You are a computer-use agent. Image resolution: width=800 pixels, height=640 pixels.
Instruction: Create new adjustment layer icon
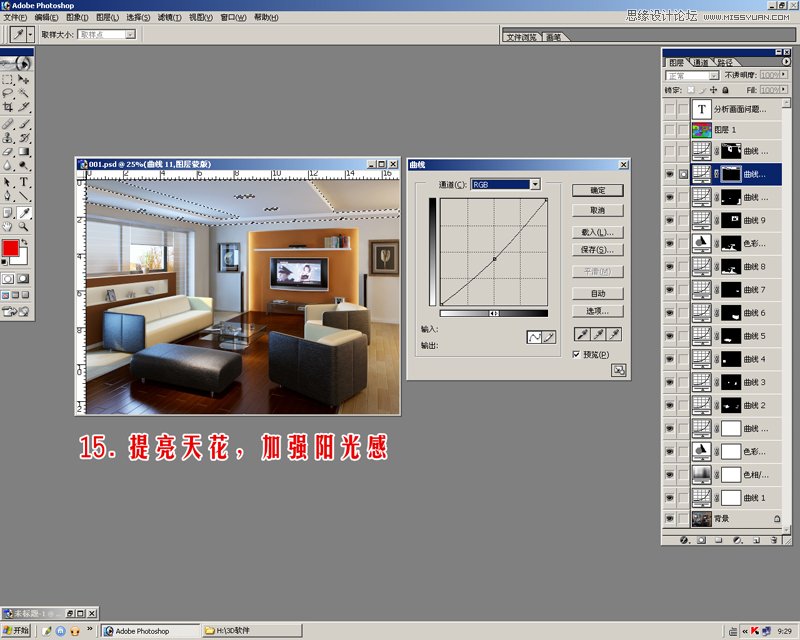coord(738,540)
